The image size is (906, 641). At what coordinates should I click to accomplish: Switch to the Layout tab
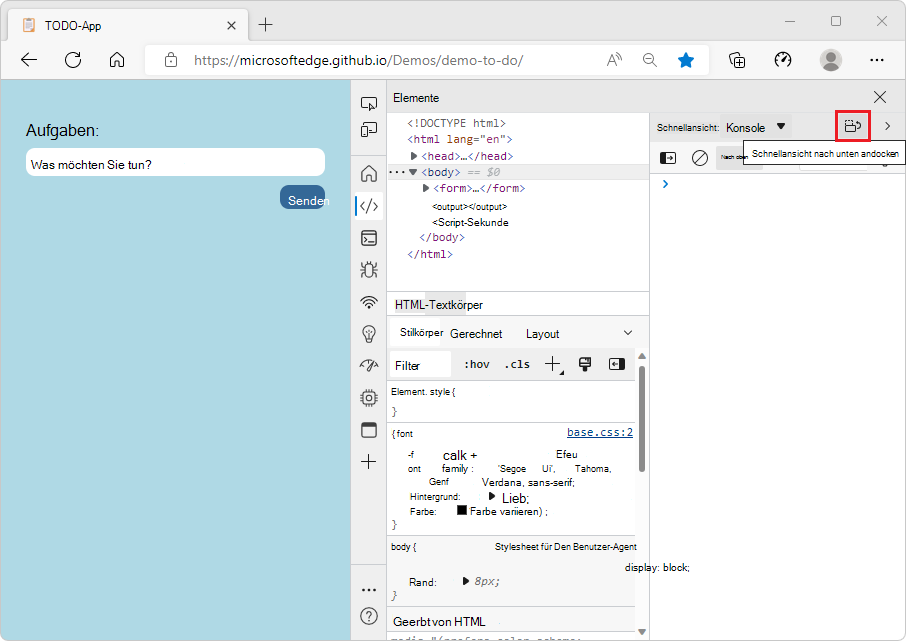pos(542,334)
